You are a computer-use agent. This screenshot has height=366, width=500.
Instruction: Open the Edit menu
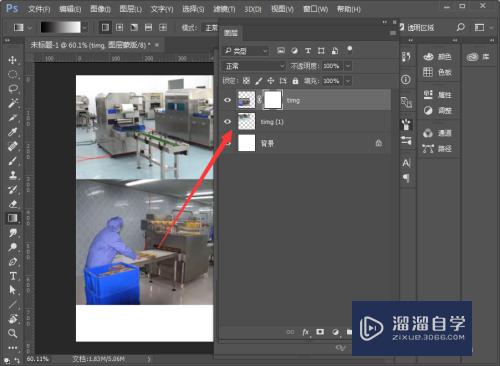tap(70, 9)
